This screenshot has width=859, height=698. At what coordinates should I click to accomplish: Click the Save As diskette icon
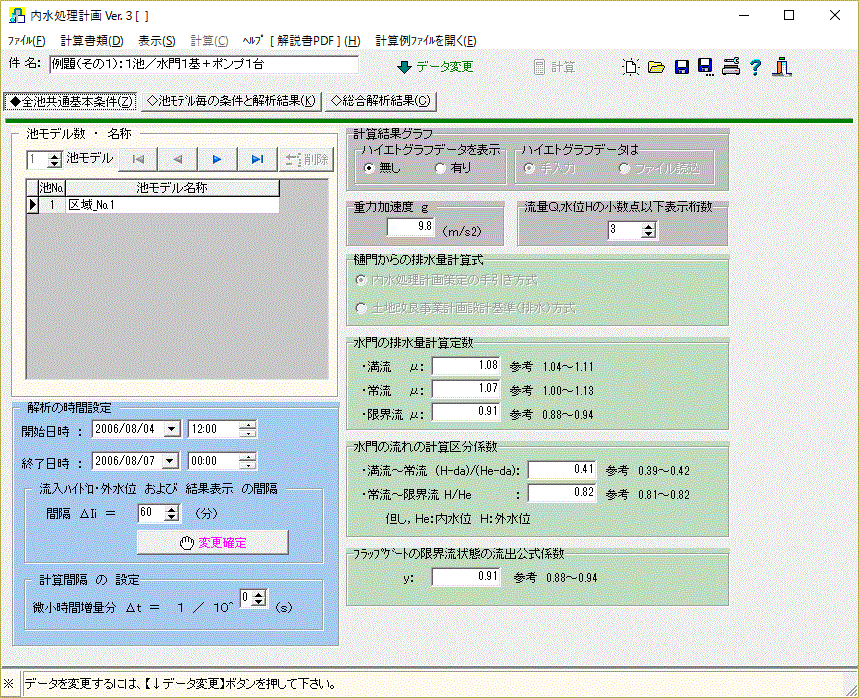coord(705,66)
